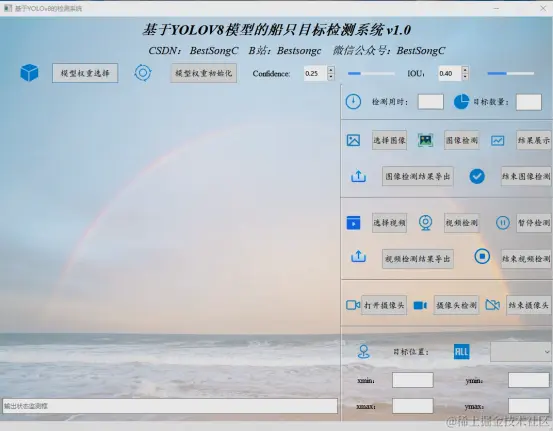The image size is (554, 432).
Task: Click the 输出状态监测框 status field
Action: 170,406
